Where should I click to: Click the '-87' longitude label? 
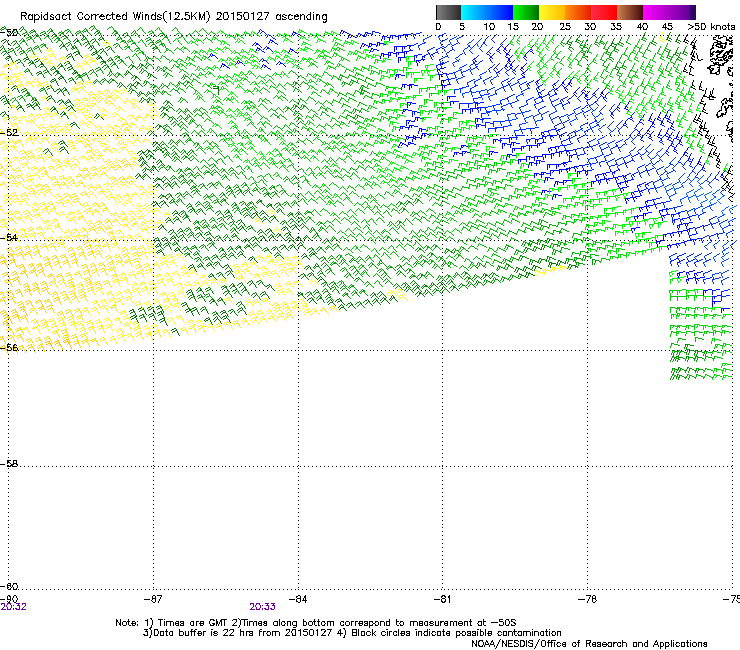tap(153, 599)
